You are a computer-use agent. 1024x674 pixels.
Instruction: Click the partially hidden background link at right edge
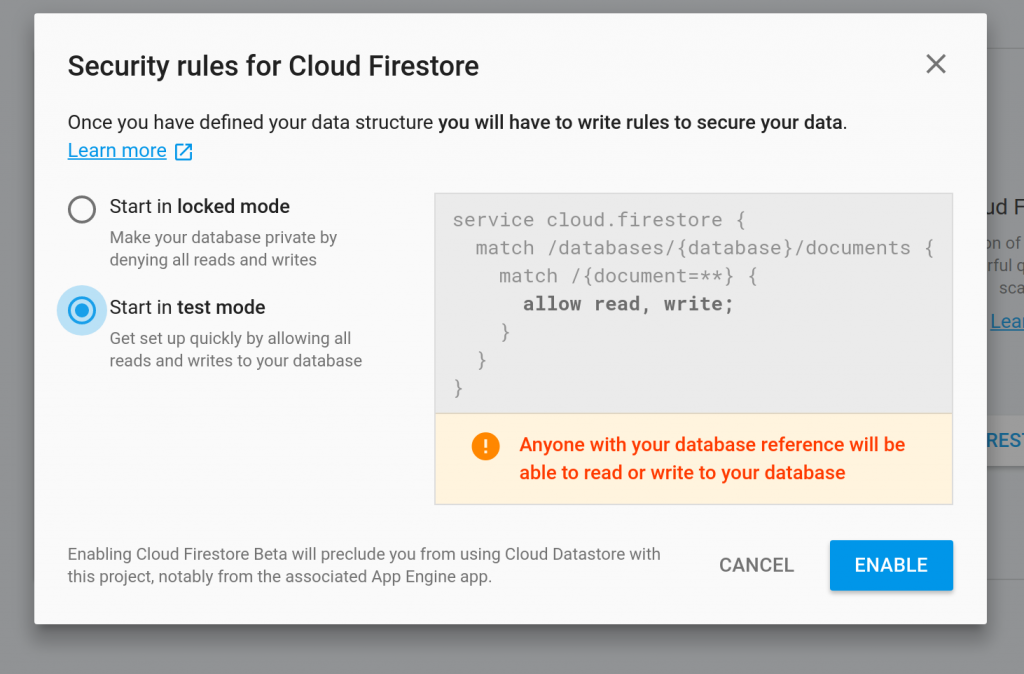tap(1007, 322)
